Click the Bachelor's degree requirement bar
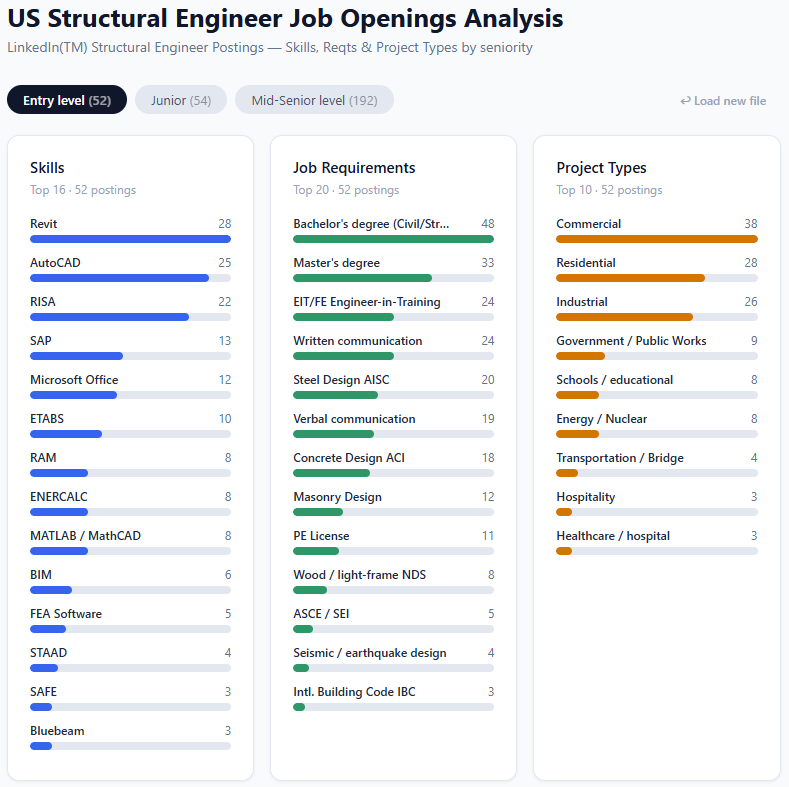789x787 pixels. pos(393,239)
